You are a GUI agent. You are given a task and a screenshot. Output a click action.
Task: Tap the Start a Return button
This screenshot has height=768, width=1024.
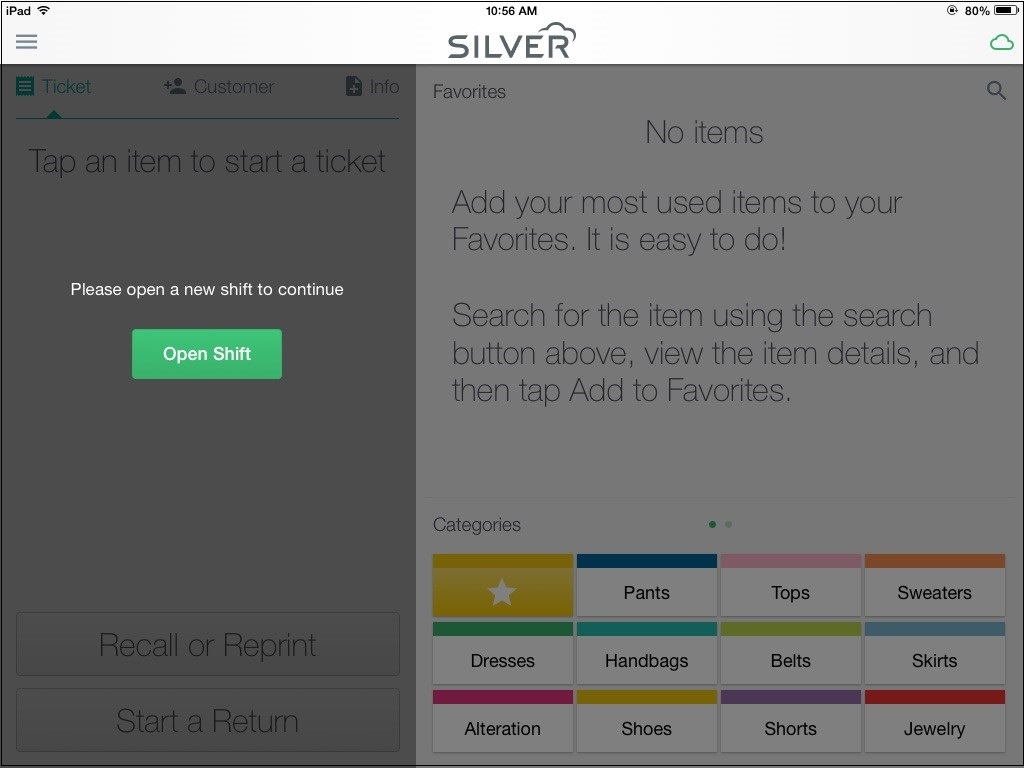tap(208, 720)
